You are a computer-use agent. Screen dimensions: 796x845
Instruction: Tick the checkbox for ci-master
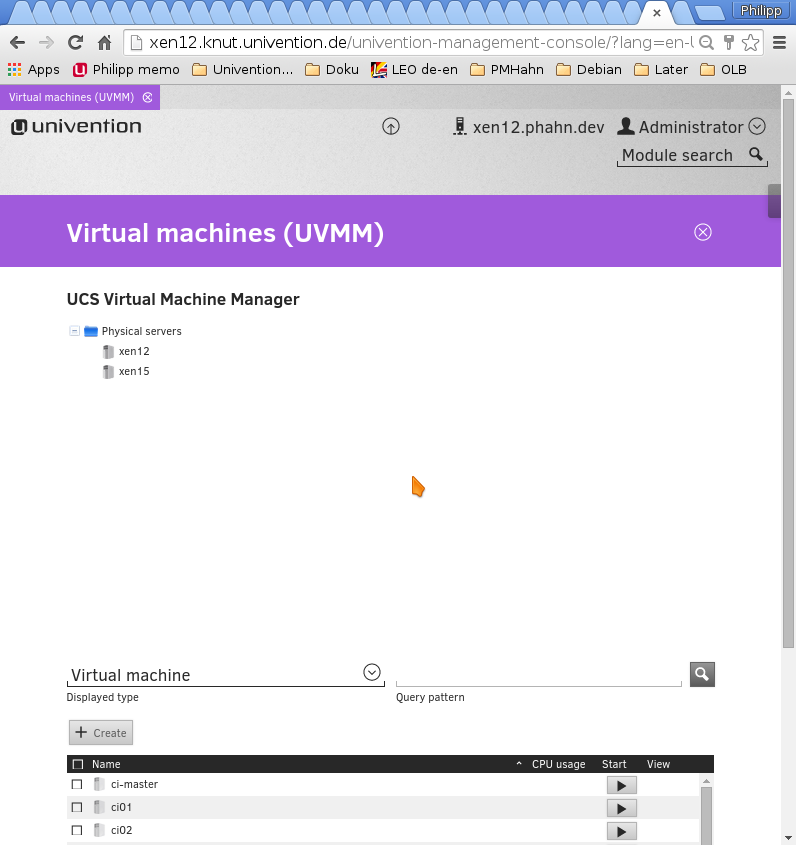click(77, 785)
